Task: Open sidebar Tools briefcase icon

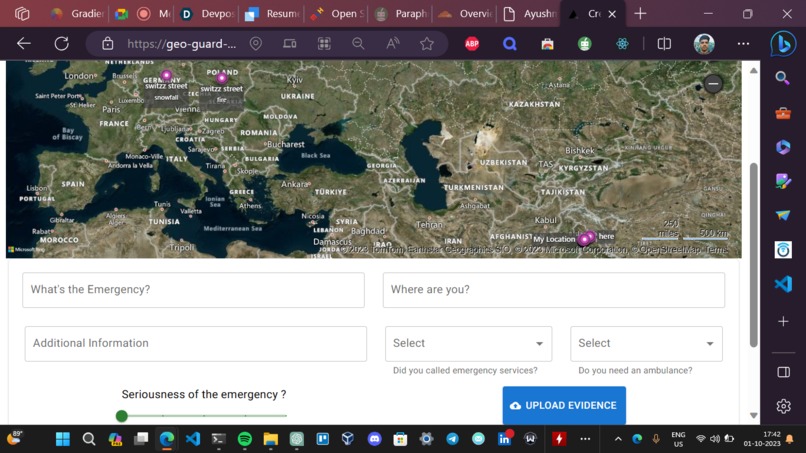Action: point(783,113)
